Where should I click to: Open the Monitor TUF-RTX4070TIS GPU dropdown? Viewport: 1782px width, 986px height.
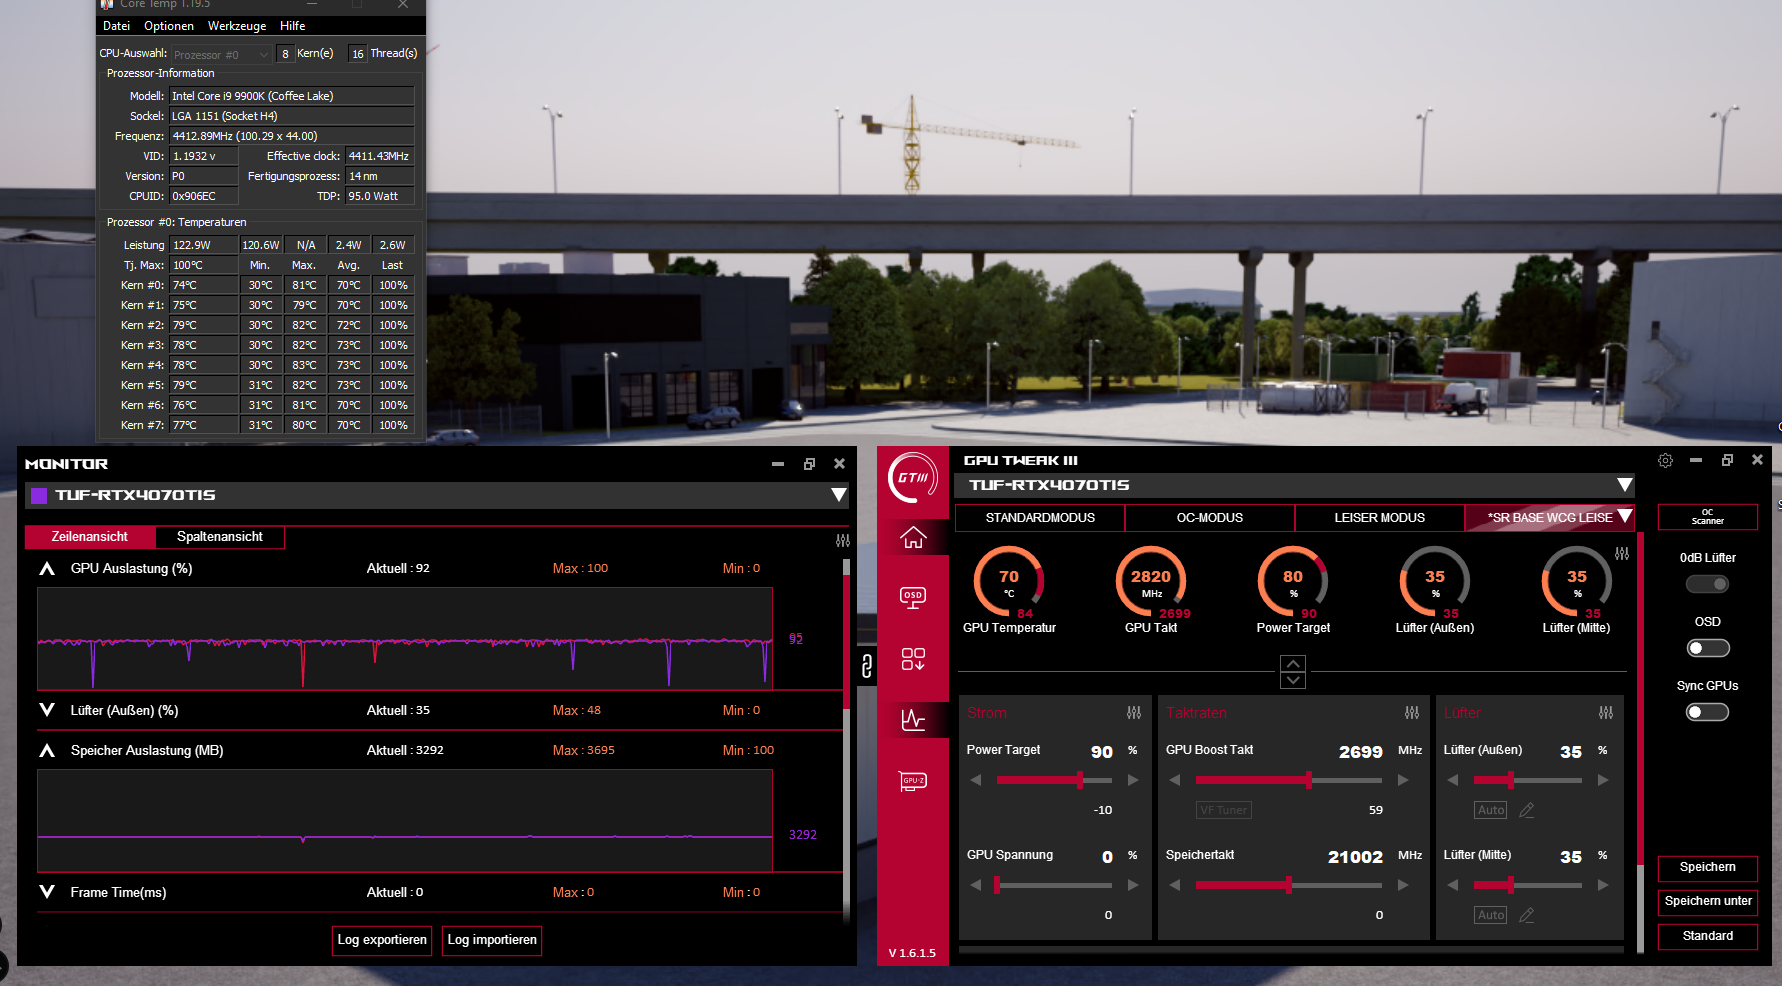point(838,495)
